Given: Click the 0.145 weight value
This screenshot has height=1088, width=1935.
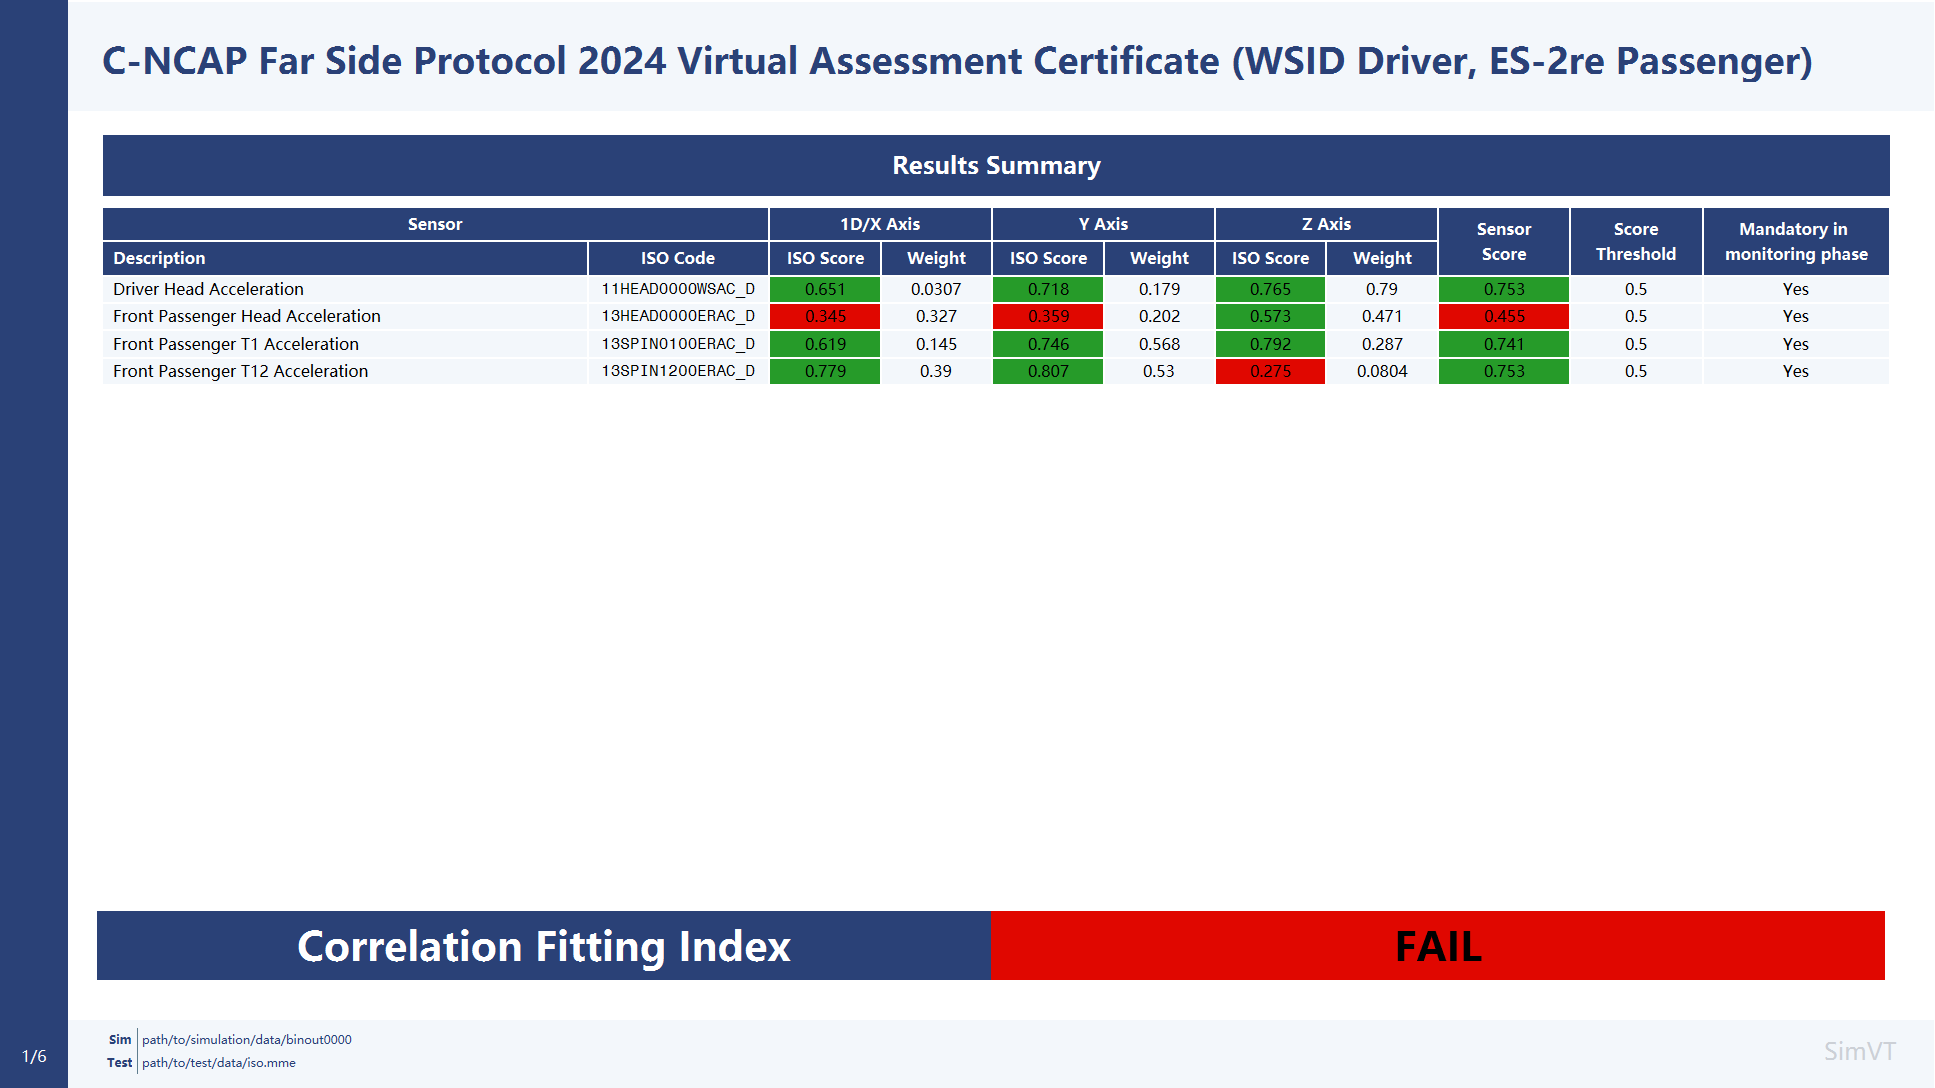Looking at the screenshot, I should pyautogui.click(x=936, y=344).
